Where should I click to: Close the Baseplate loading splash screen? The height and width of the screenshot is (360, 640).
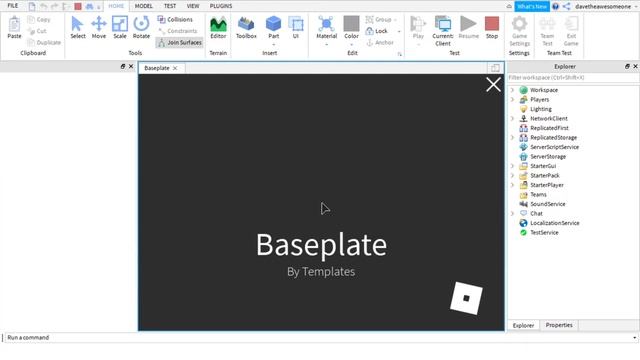pyautogui.click(x=493, y=84)
